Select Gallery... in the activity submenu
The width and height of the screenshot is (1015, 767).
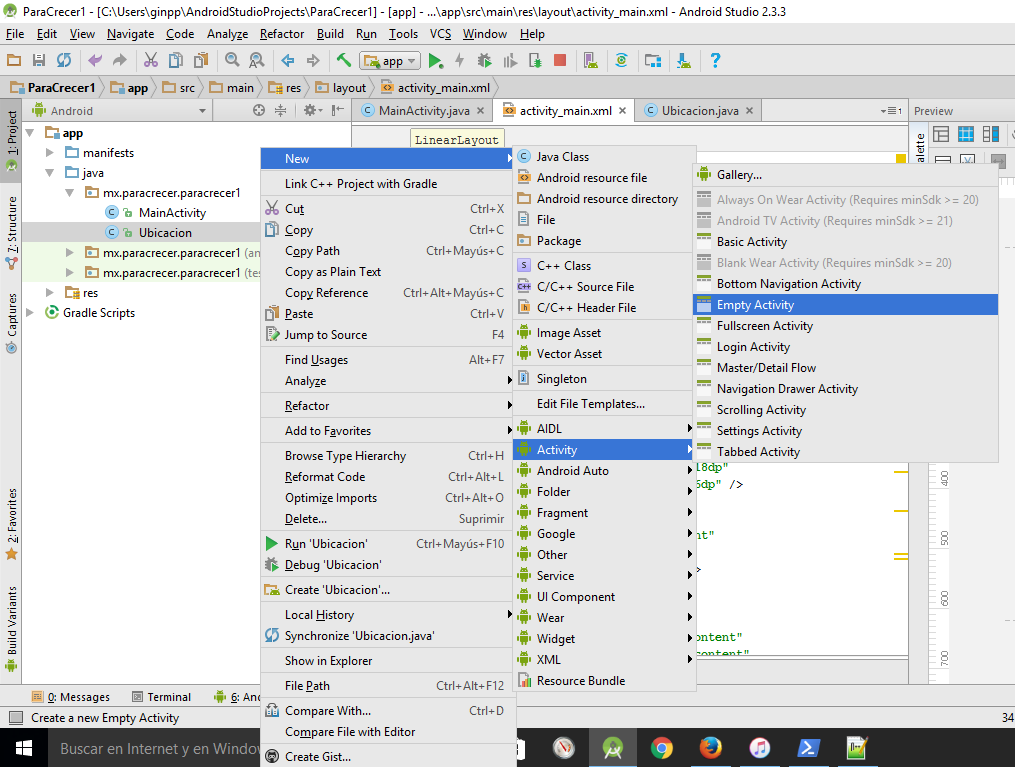click(x=845, y=175)
